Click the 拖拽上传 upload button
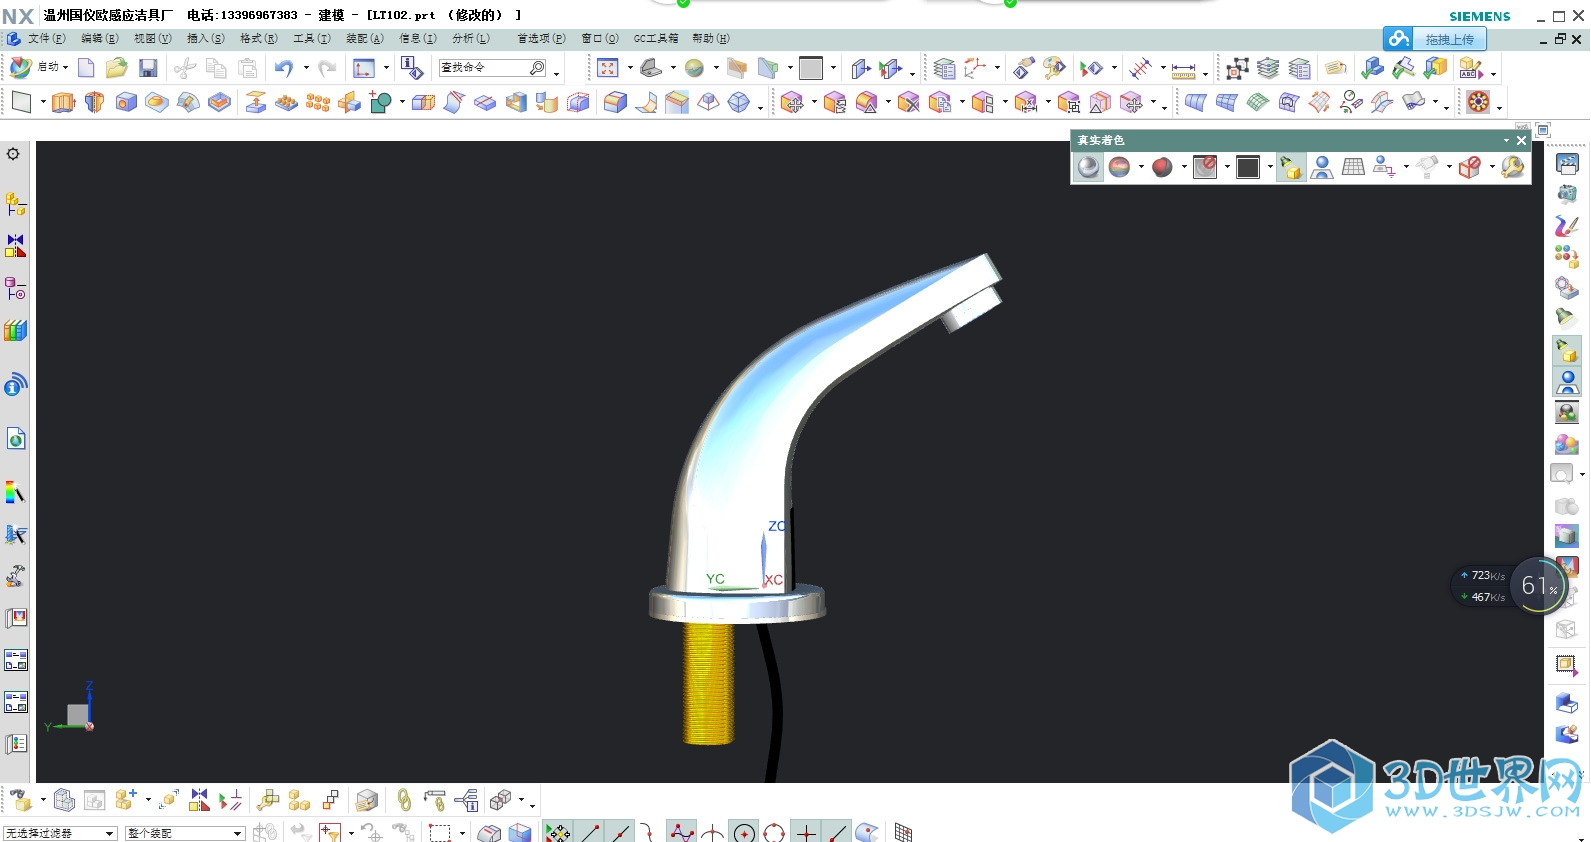 1435,39
